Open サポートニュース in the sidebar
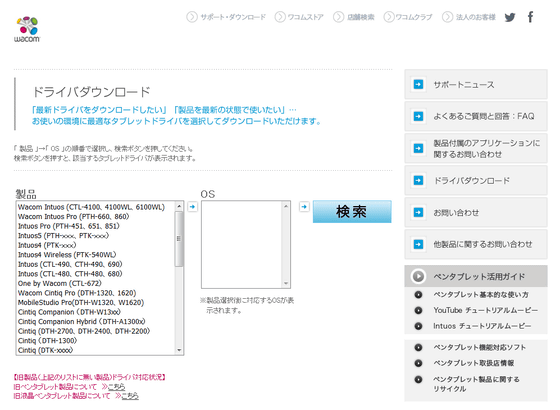Screen dimensions: 560x410 476,85
